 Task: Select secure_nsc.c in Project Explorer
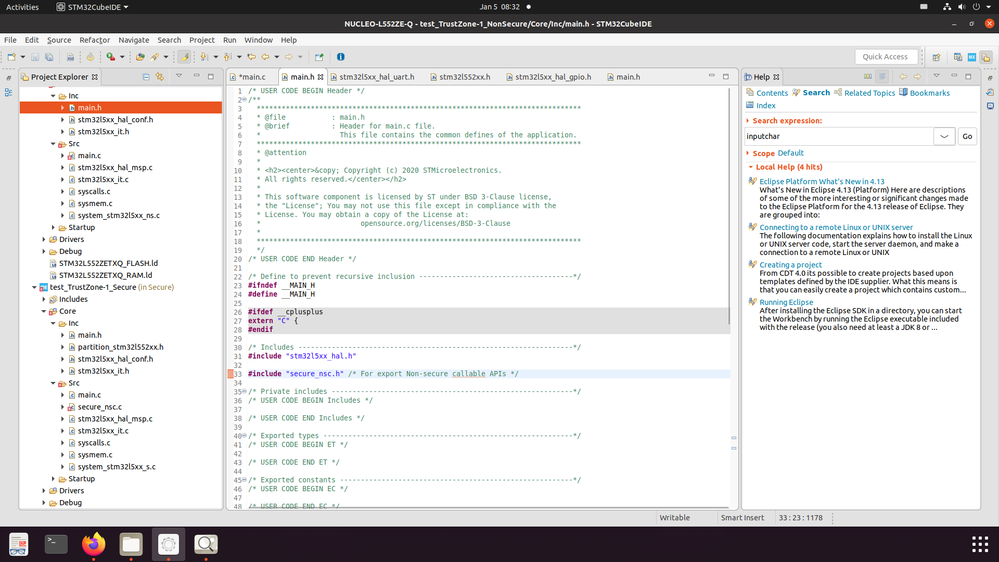click(x=99, y=407)
